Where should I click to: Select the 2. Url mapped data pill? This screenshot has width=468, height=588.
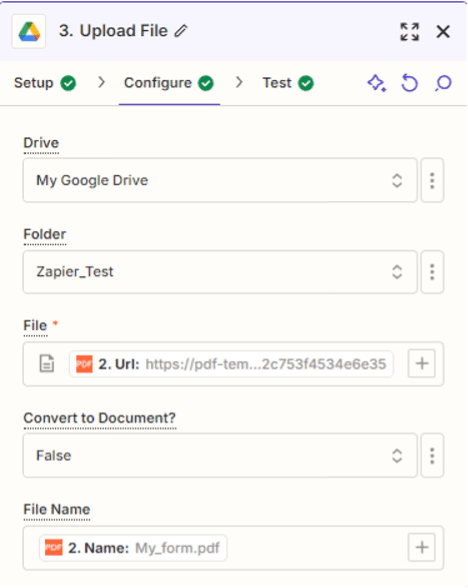(x=231, y=364)
